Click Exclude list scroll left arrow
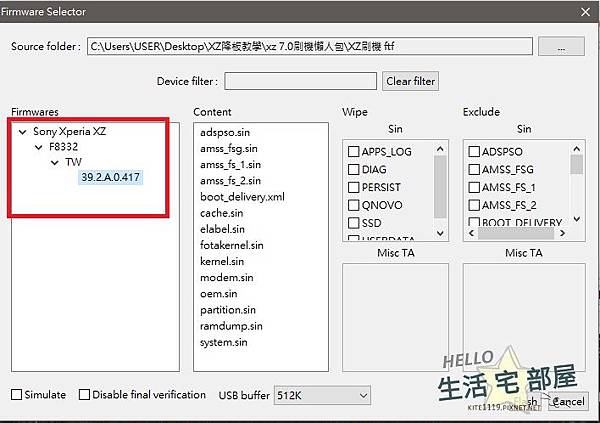Screen dimensions: 600x423 (471, 233)
